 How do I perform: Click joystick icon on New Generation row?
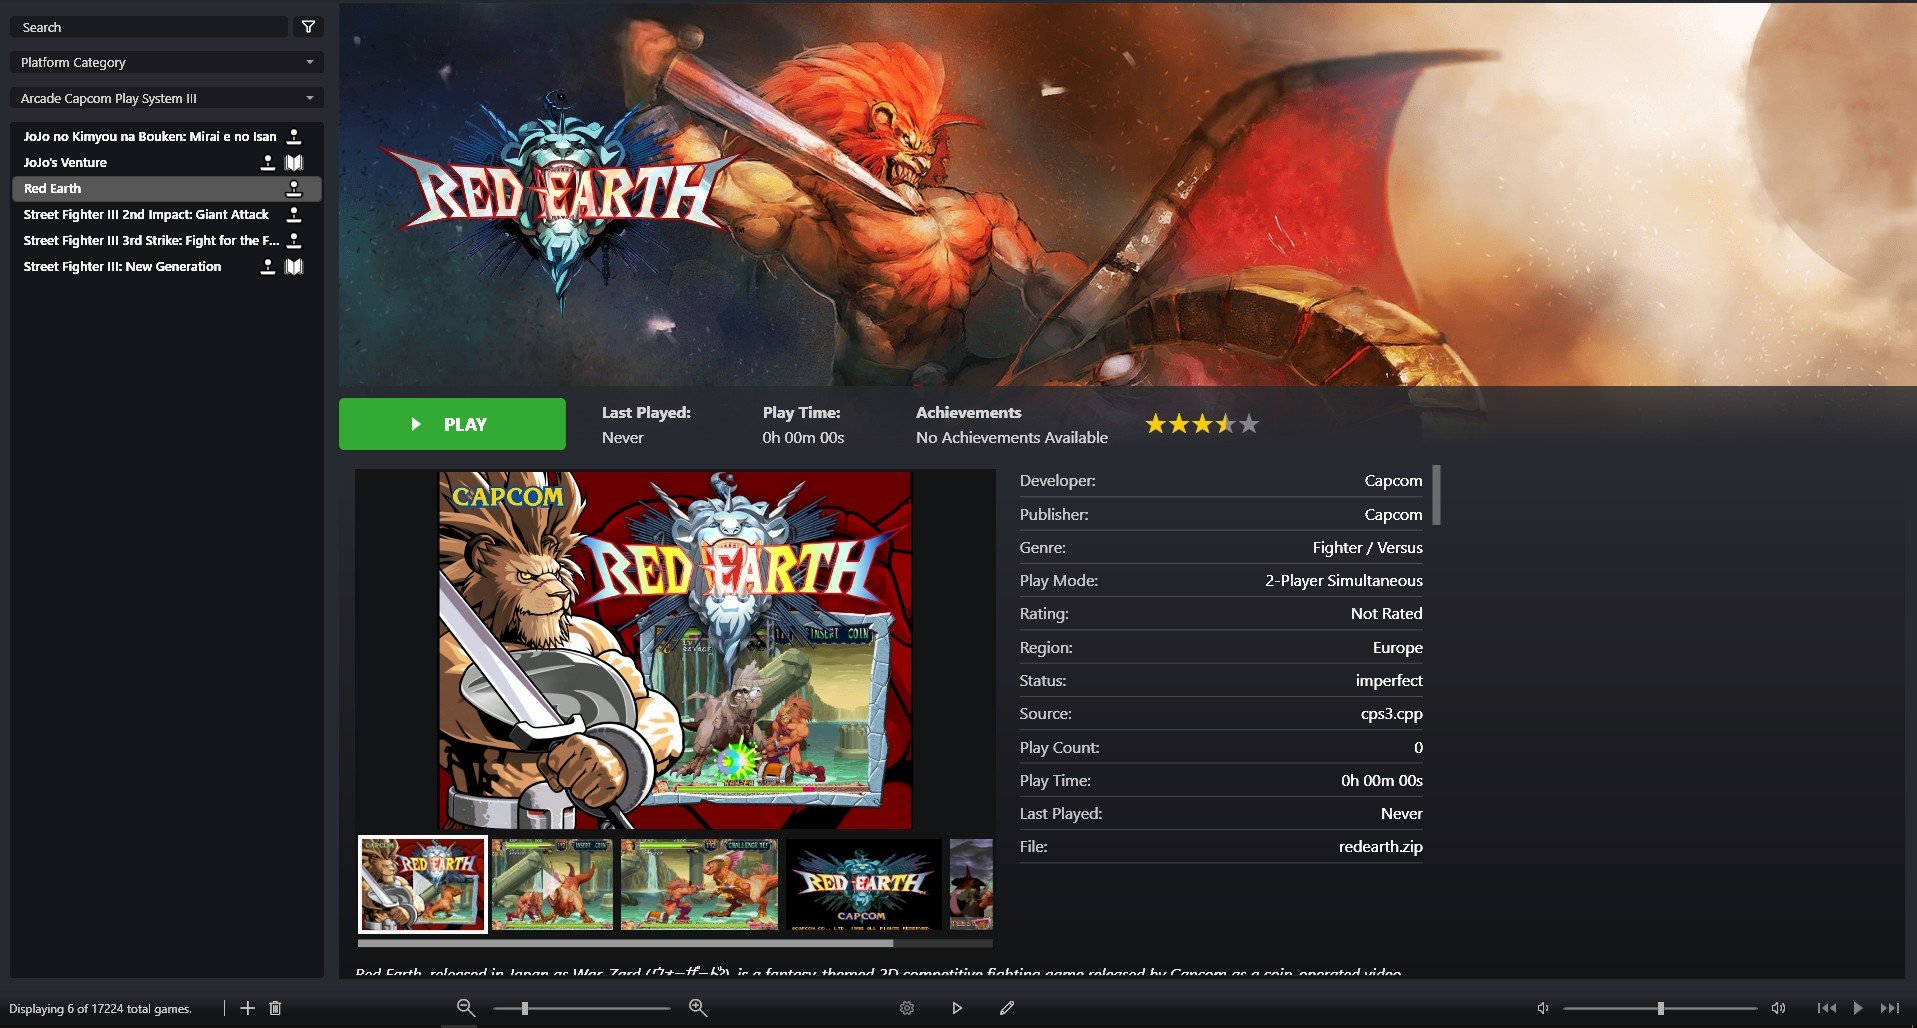(x=267, y=266)
